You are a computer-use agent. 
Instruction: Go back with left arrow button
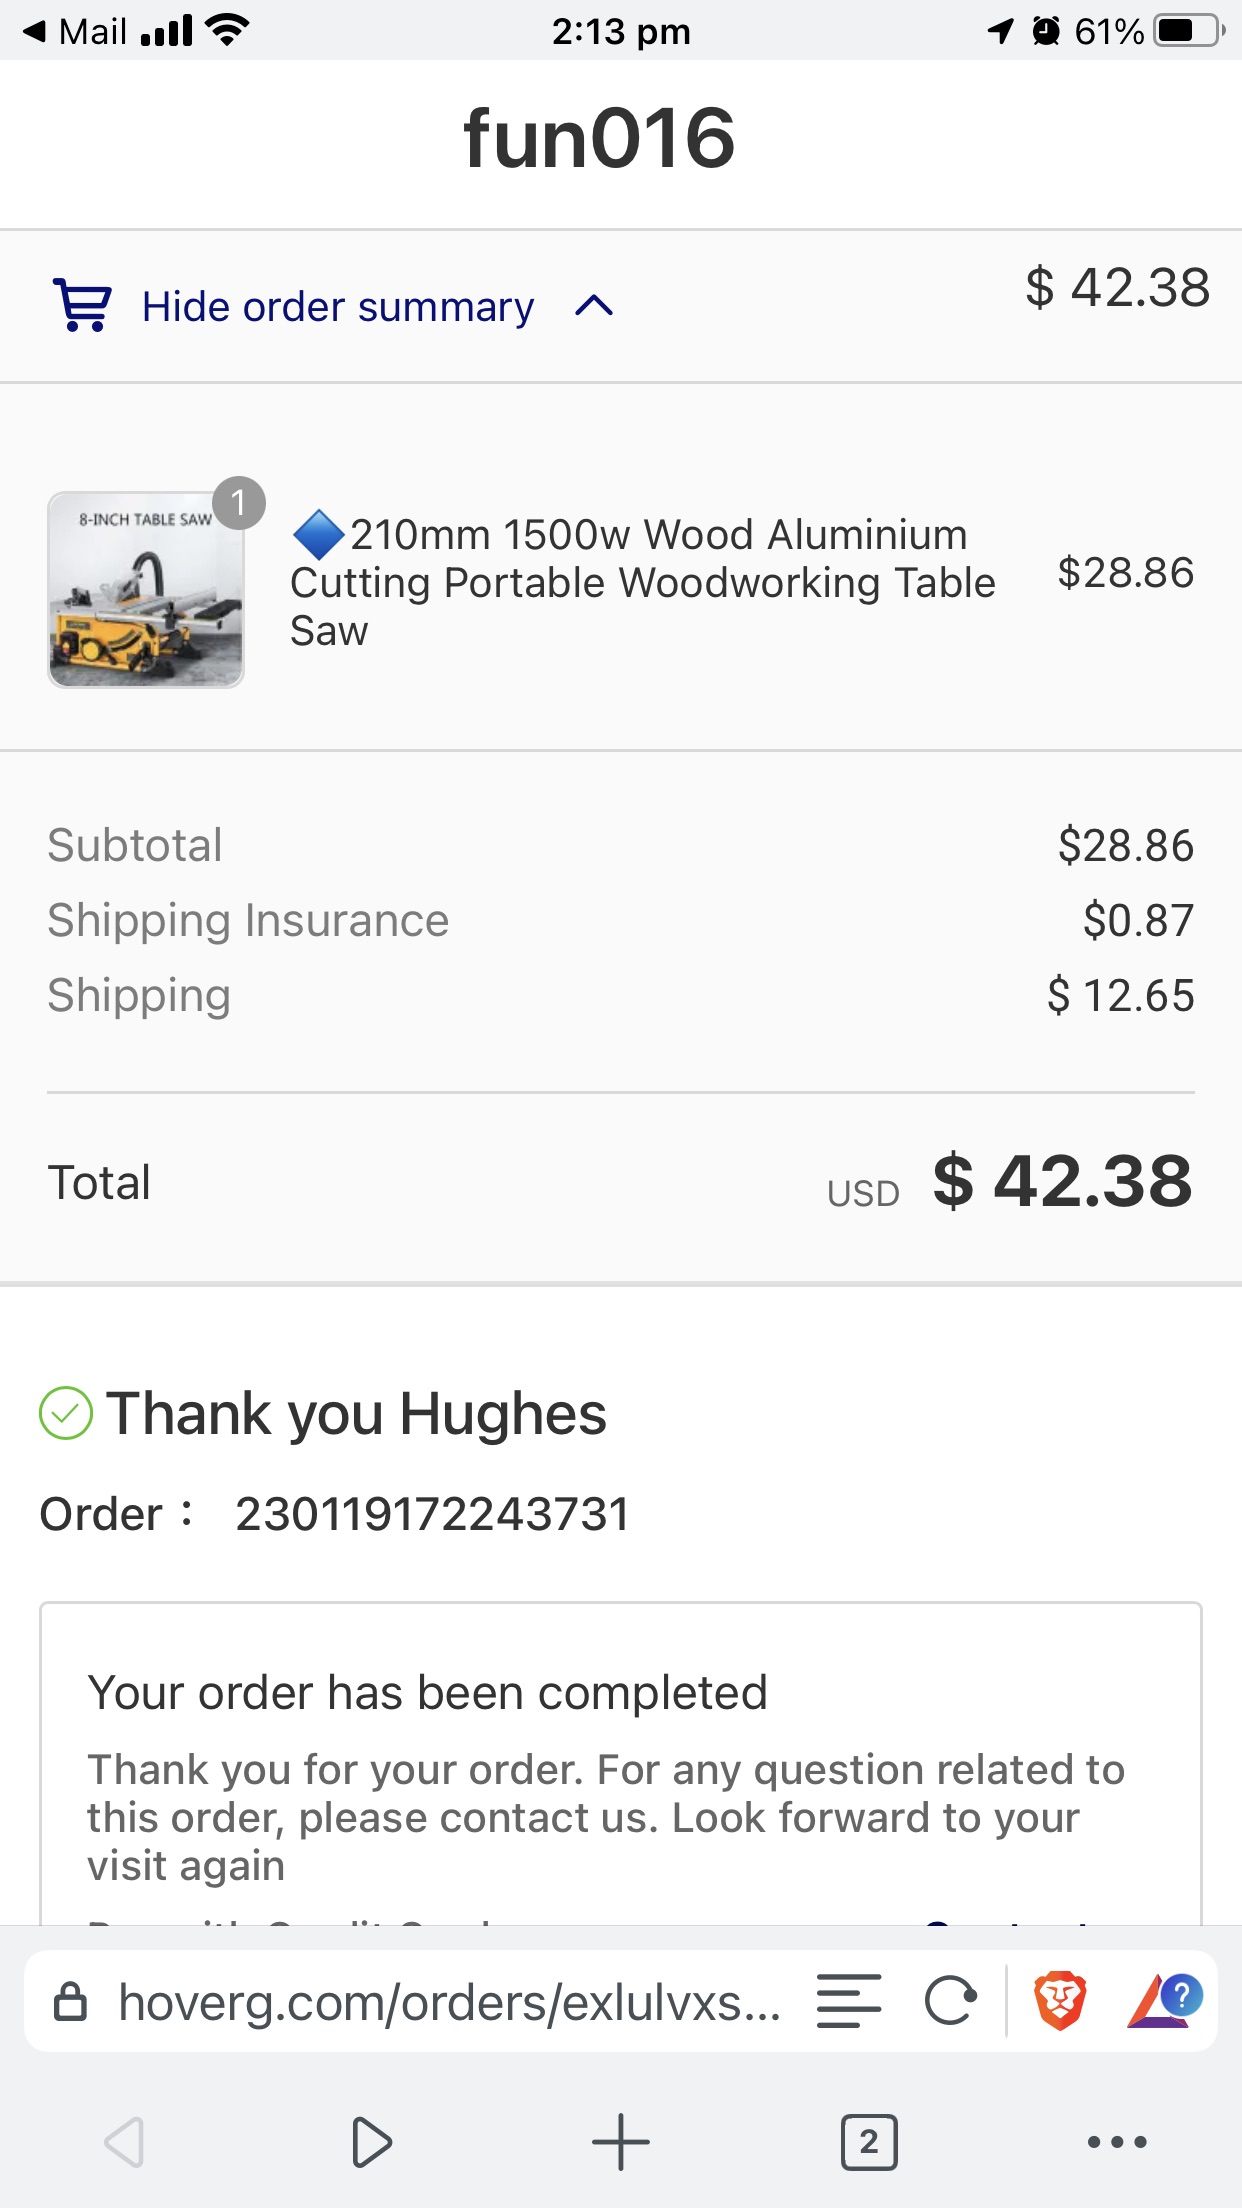tap(125, 2142)
